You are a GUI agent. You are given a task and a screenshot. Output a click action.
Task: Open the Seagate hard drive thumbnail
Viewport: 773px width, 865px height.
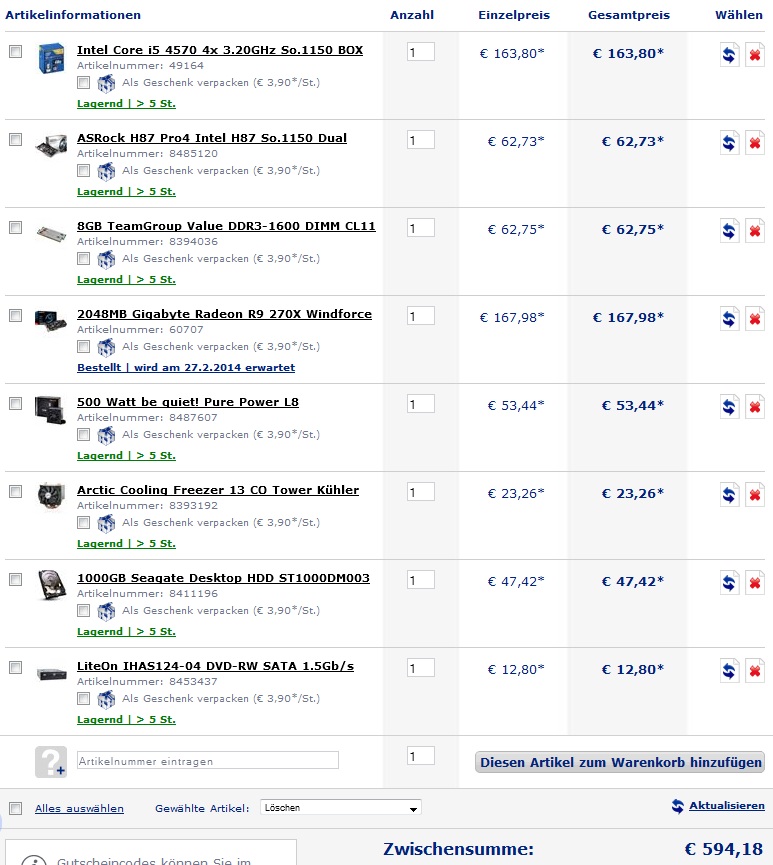point(51,585)
